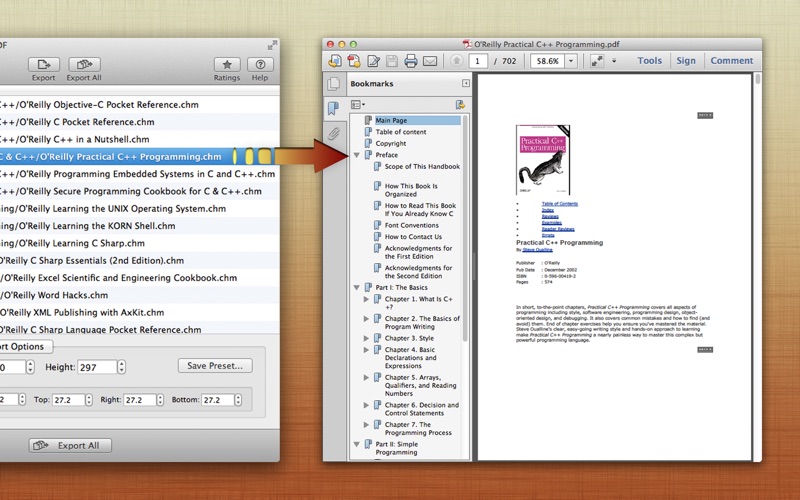This screenshot has height=500, width=800.
Task: Print the PDF with printer icon
Action: click(411, 61)
